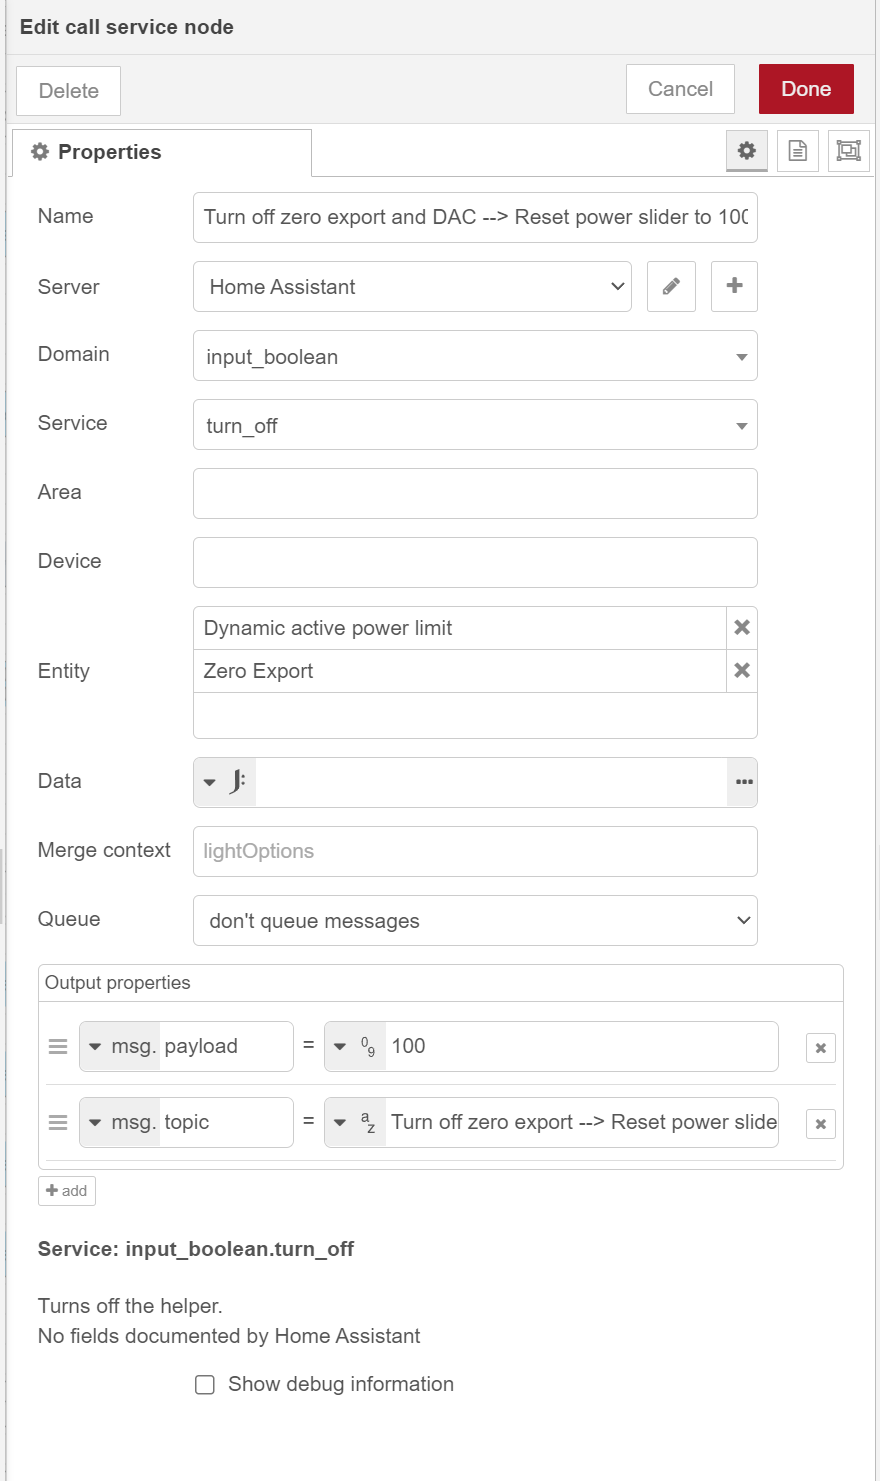Image resolution: width=880 pixels, height=1481 pixels.
Task: Open the node appearance settings icon
Action: [x=848, y=151]
